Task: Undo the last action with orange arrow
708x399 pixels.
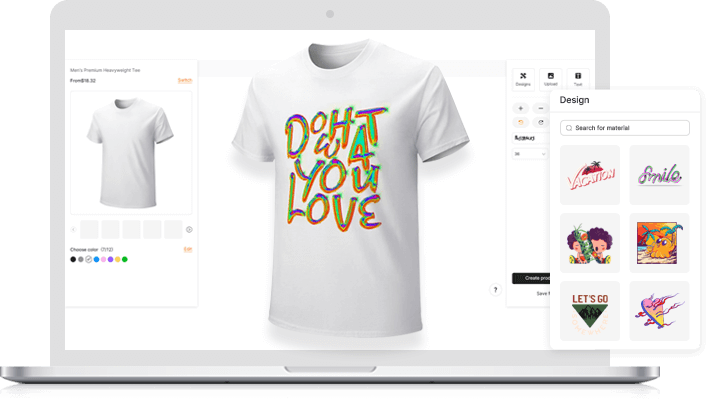Action: click(521, 122)
